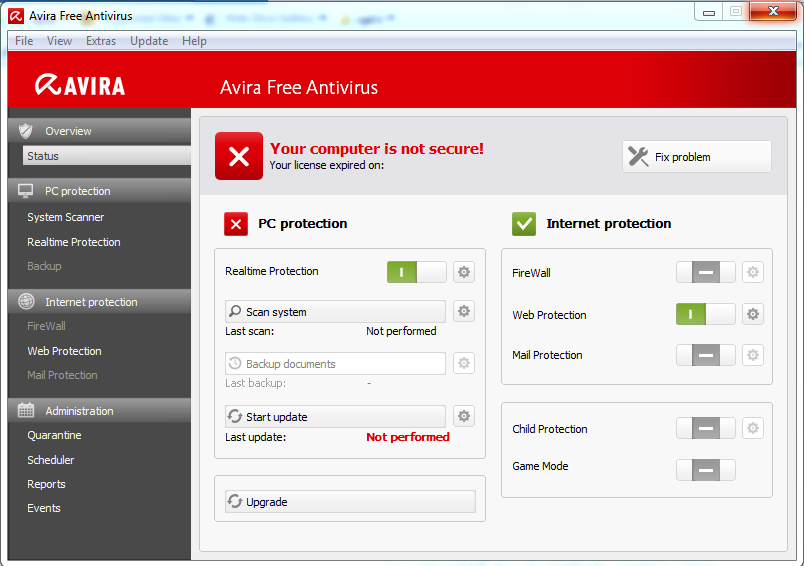Toggle the Game Mode switch

706,470
